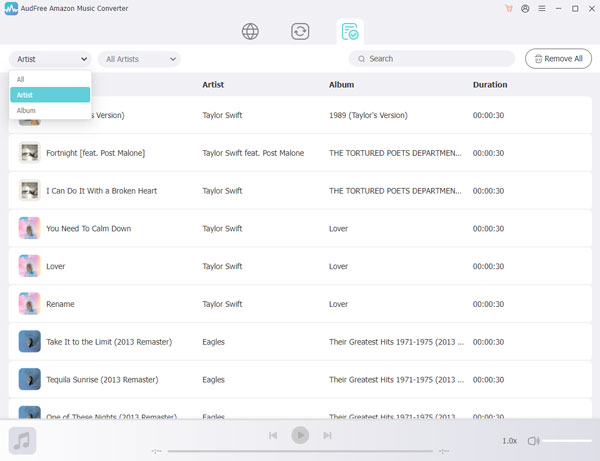
Task: Choose Album in the filter list
Action: tap(50, 111)
